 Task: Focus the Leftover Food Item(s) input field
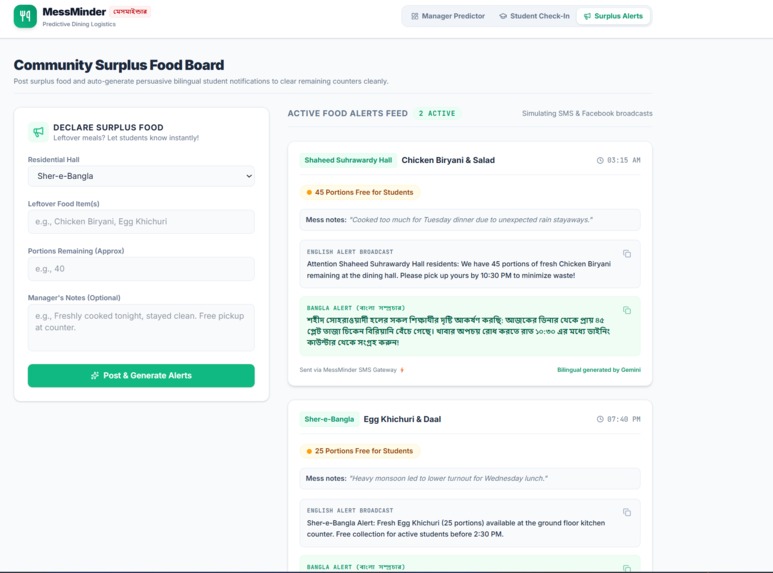pyautogui.click(x=141, y=221)
